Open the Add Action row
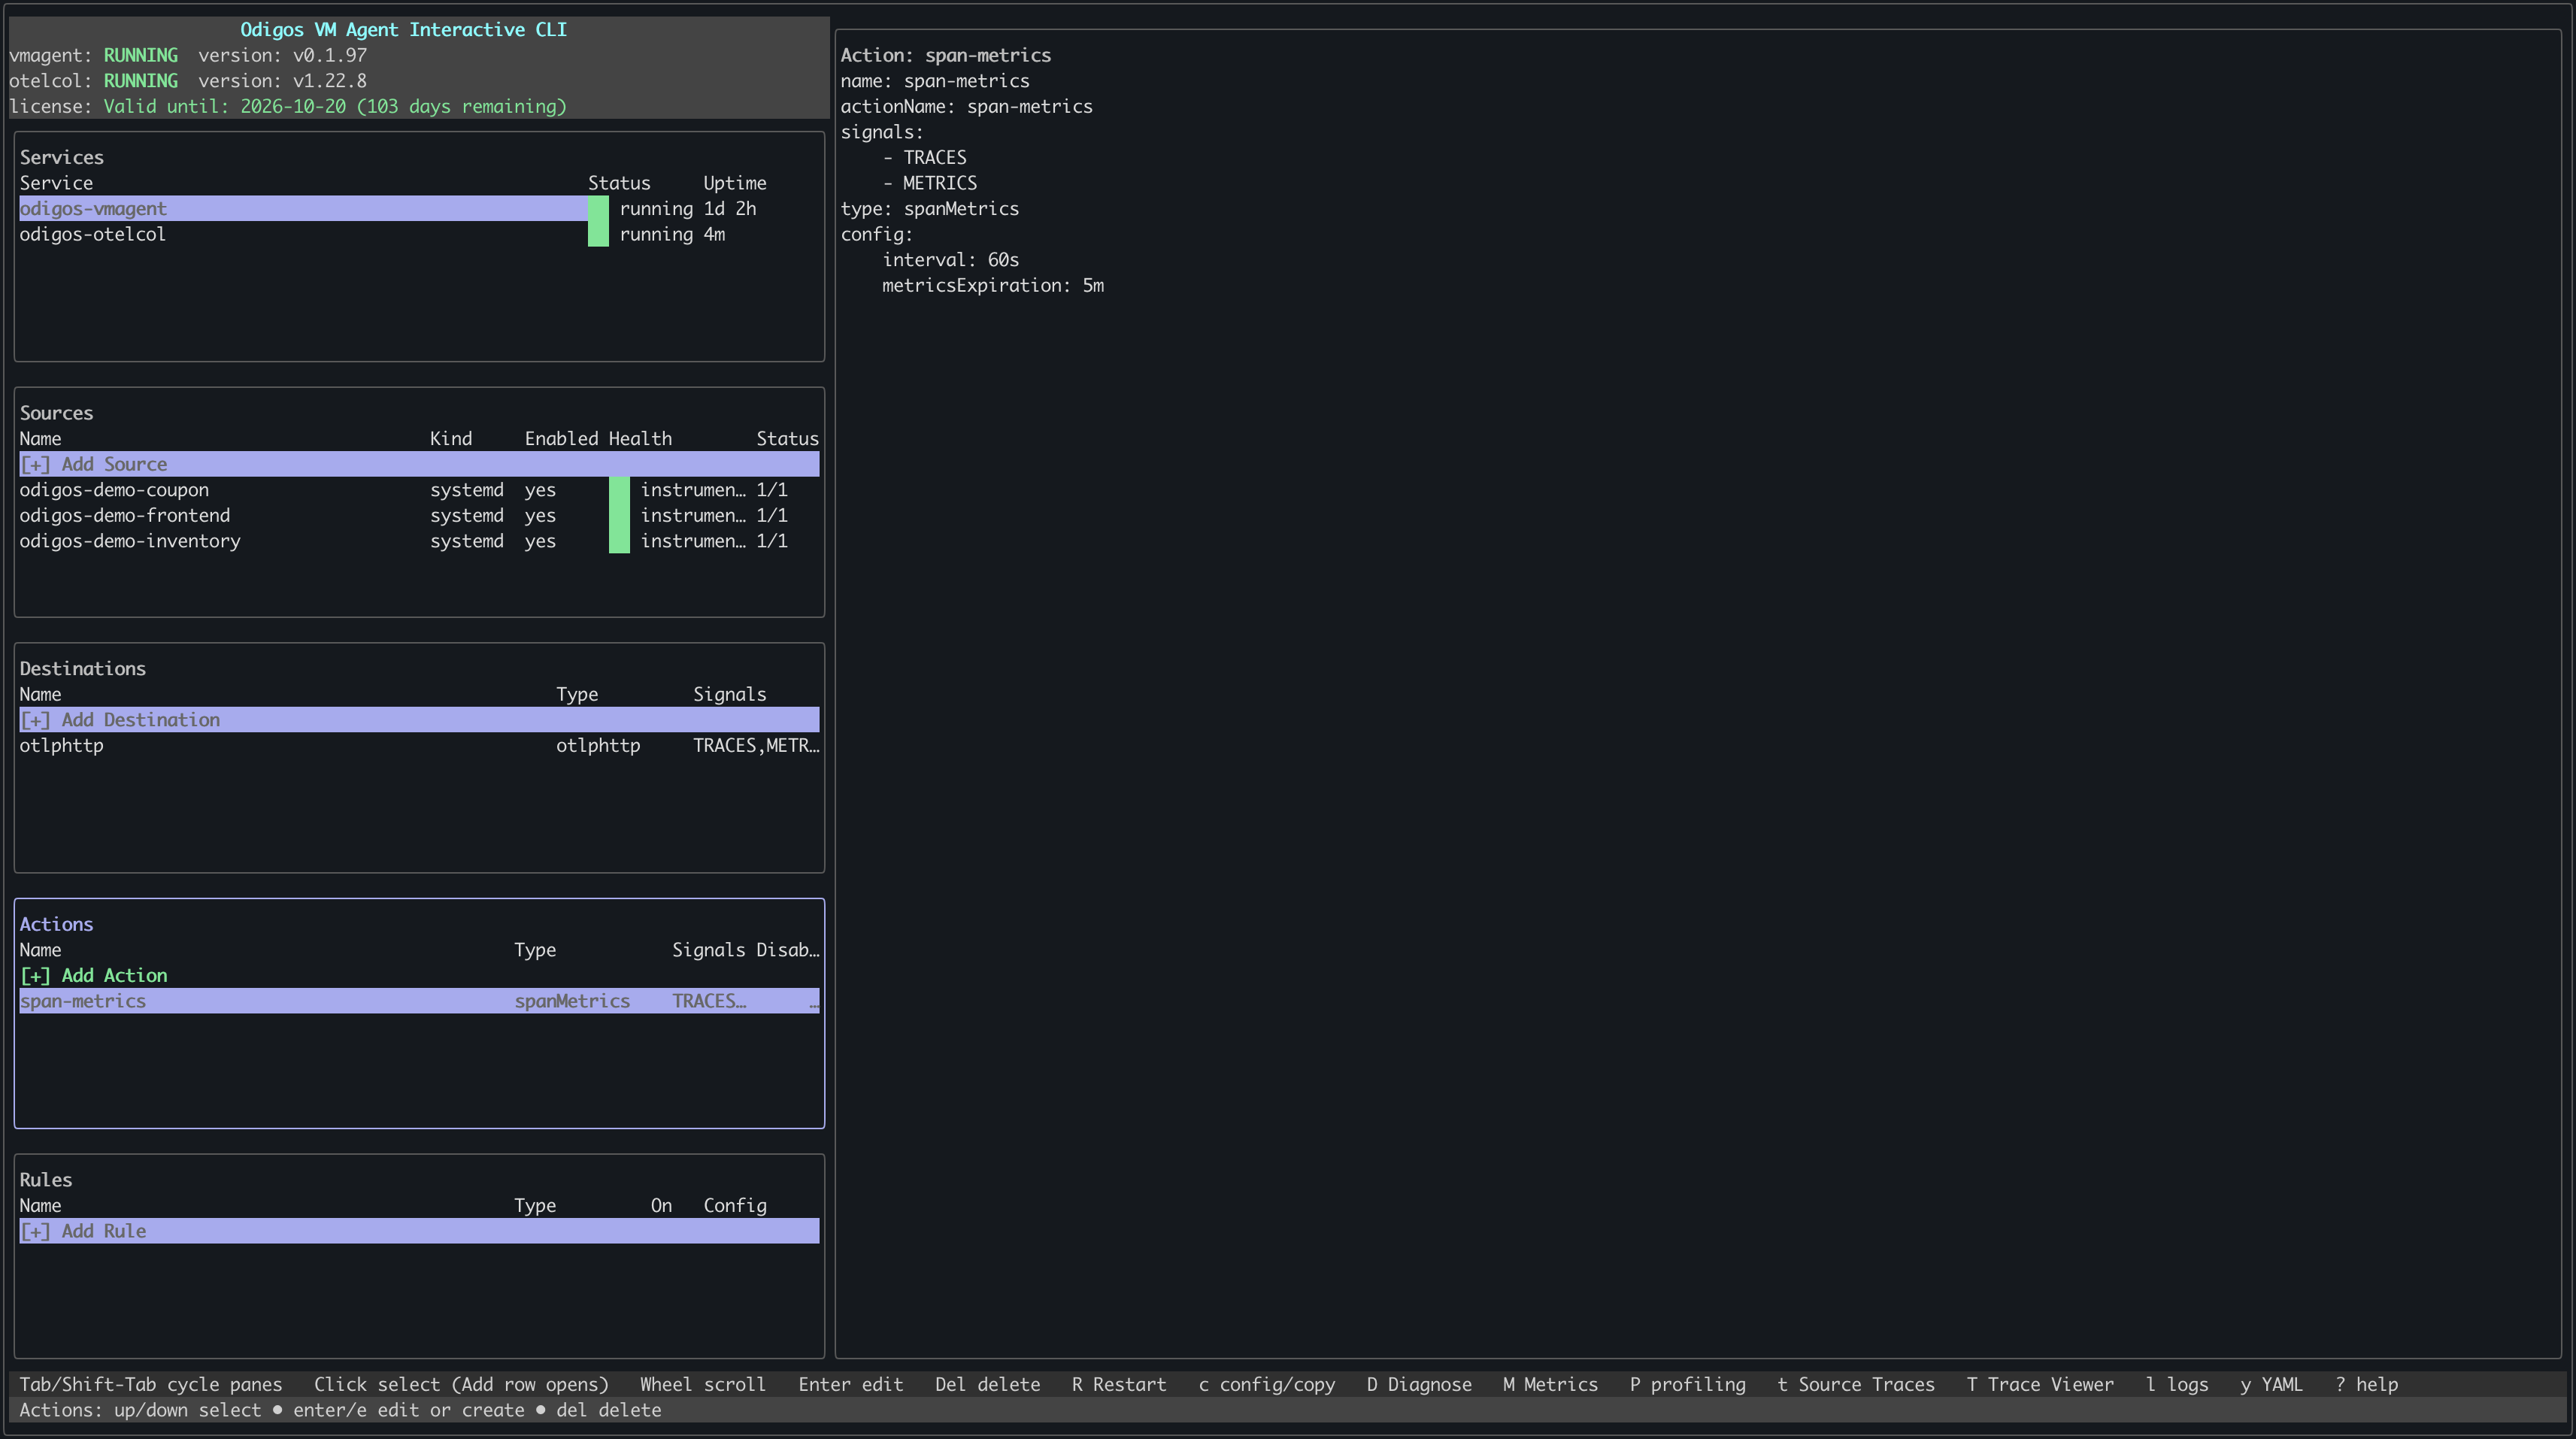2576x1439 pixels. 419,975
